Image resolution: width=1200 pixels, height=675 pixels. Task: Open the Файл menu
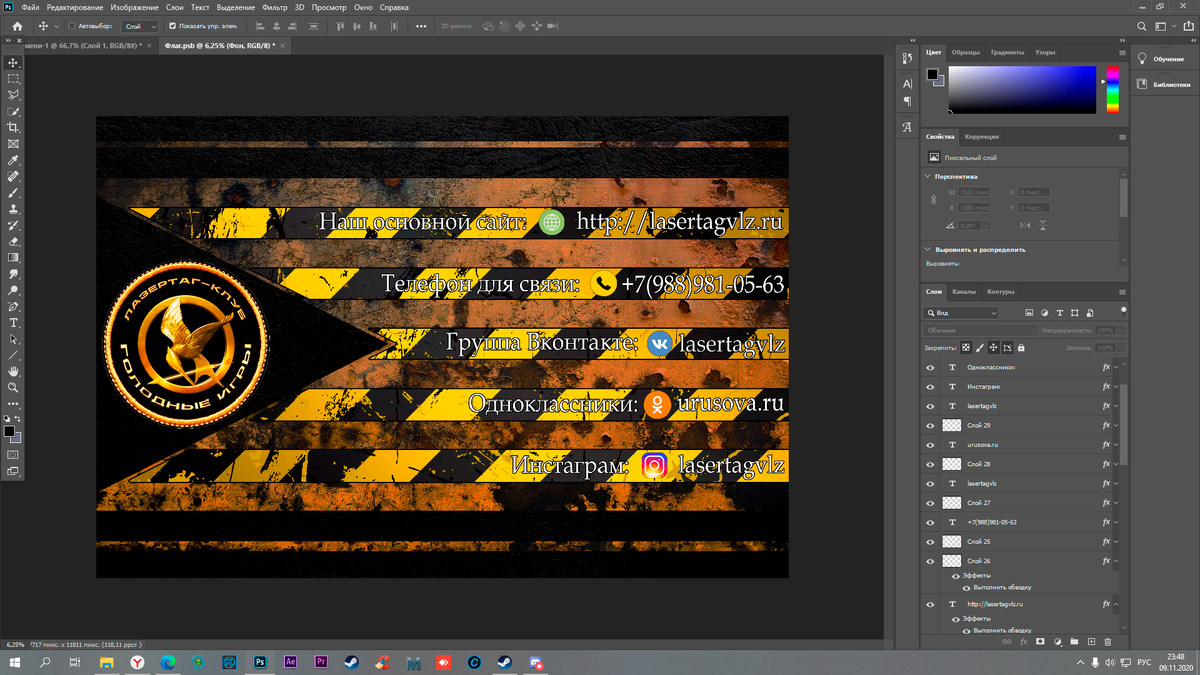(x=30, y=7)
